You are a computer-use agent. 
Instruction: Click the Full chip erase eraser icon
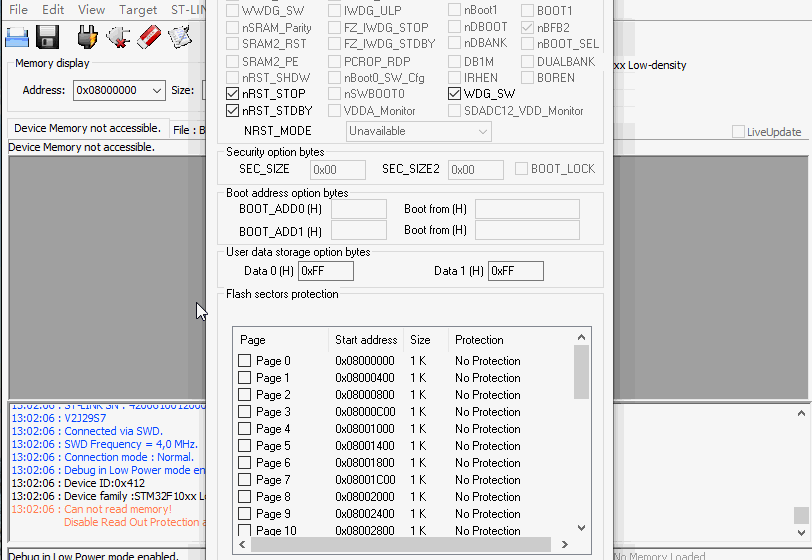tap(149, 37)
